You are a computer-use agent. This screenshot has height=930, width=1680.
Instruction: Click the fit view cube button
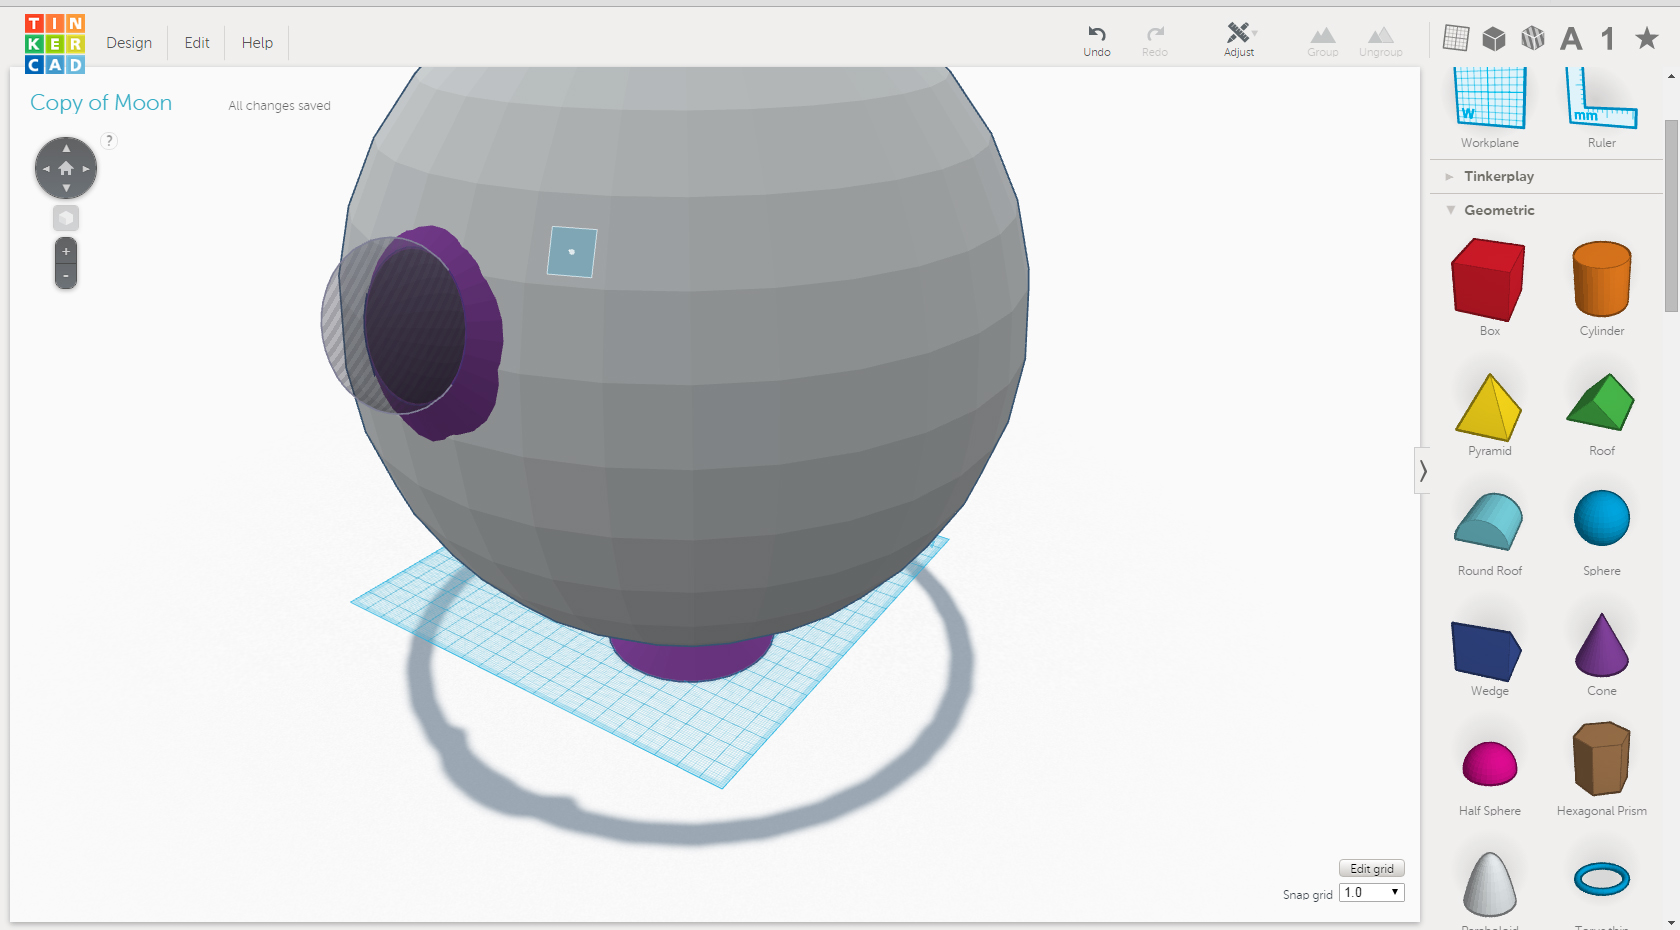pos(66,218)
